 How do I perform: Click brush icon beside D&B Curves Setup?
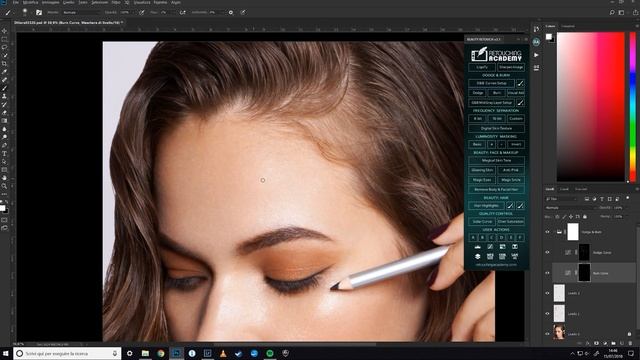coord(520,83)
